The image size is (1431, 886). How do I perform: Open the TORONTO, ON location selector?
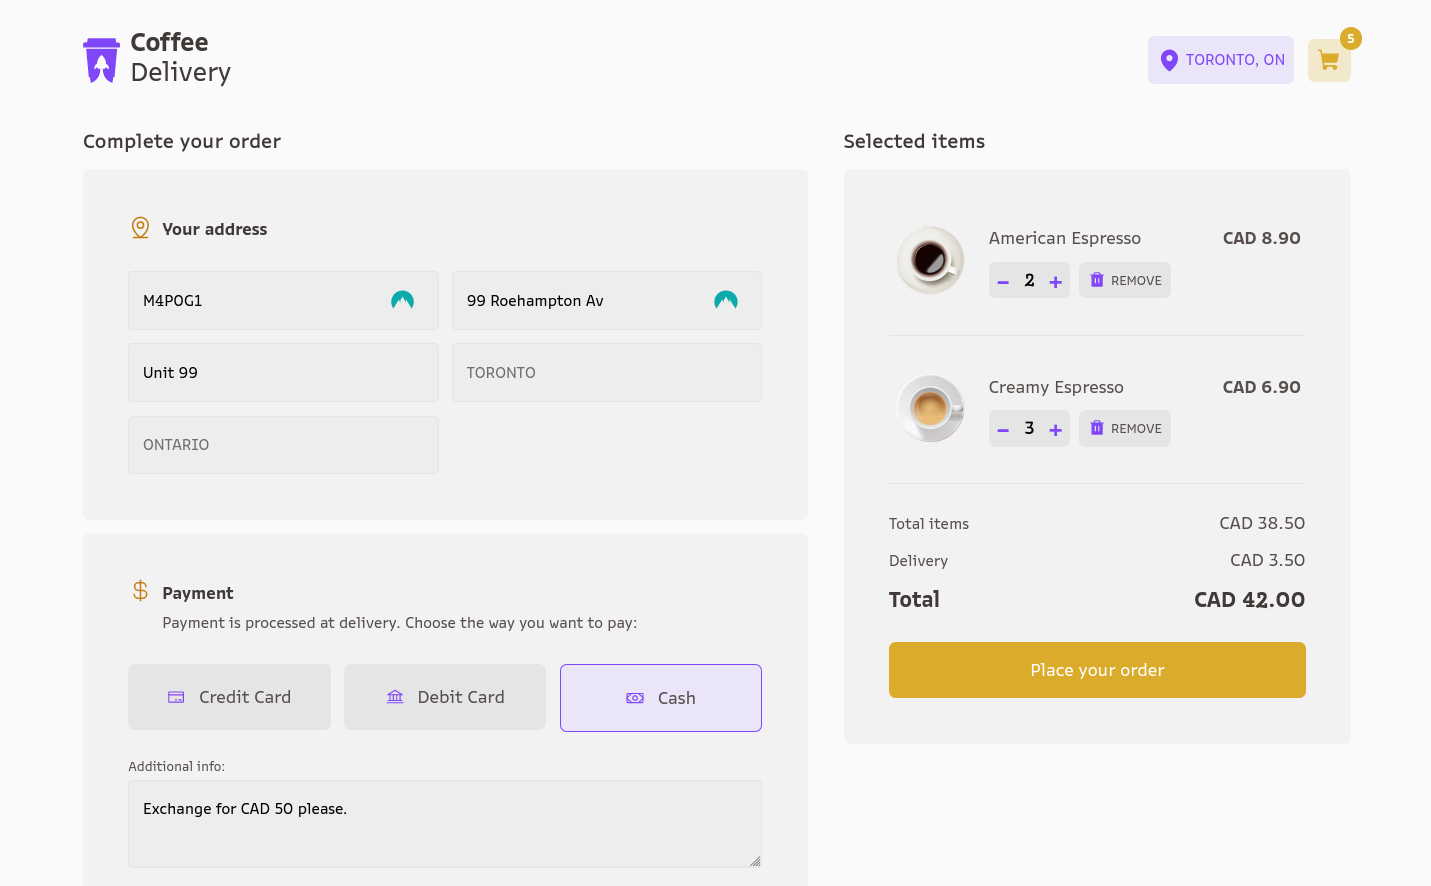(x=1220, y=60)
